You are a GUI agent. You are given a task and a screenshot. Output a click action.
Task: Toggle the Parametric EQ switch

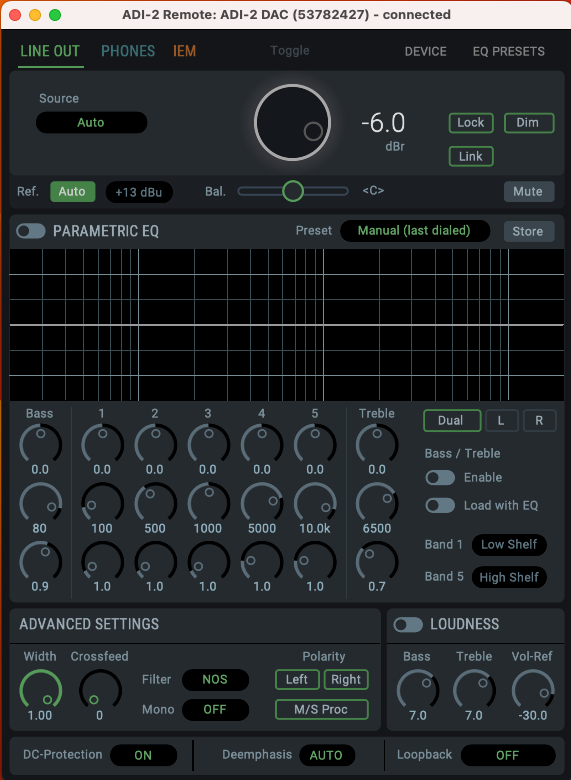(31, 231)
